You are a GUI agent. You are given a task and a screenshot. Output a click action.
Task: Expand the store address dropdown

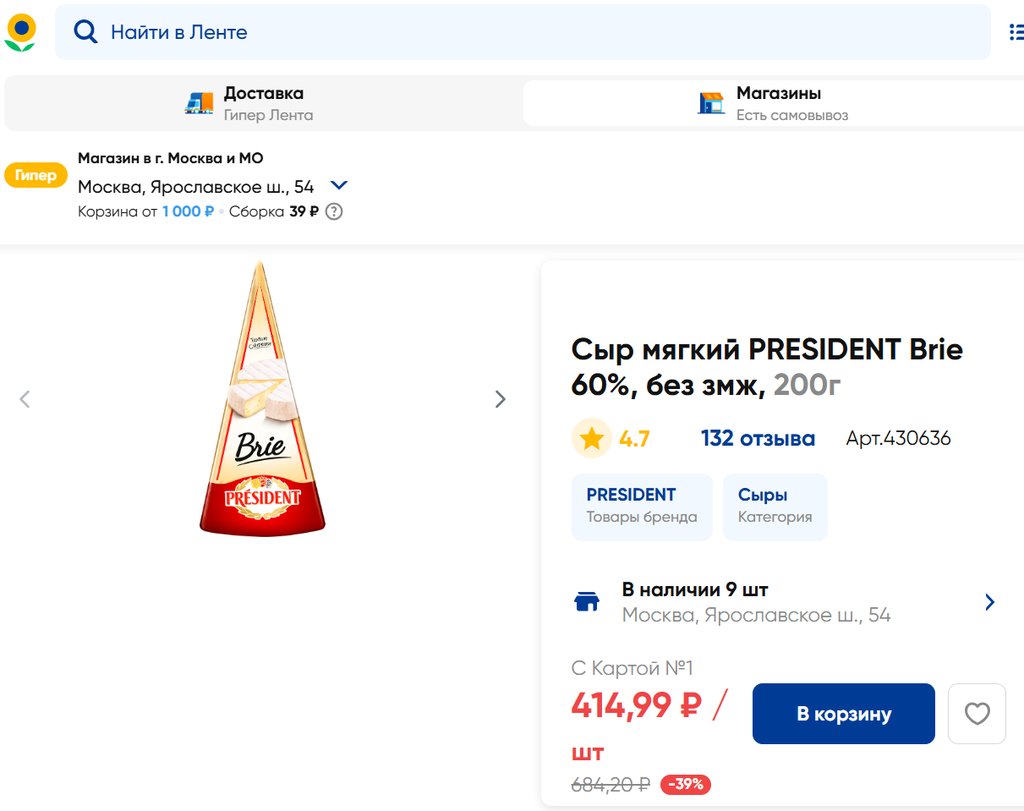pos(339,185)
